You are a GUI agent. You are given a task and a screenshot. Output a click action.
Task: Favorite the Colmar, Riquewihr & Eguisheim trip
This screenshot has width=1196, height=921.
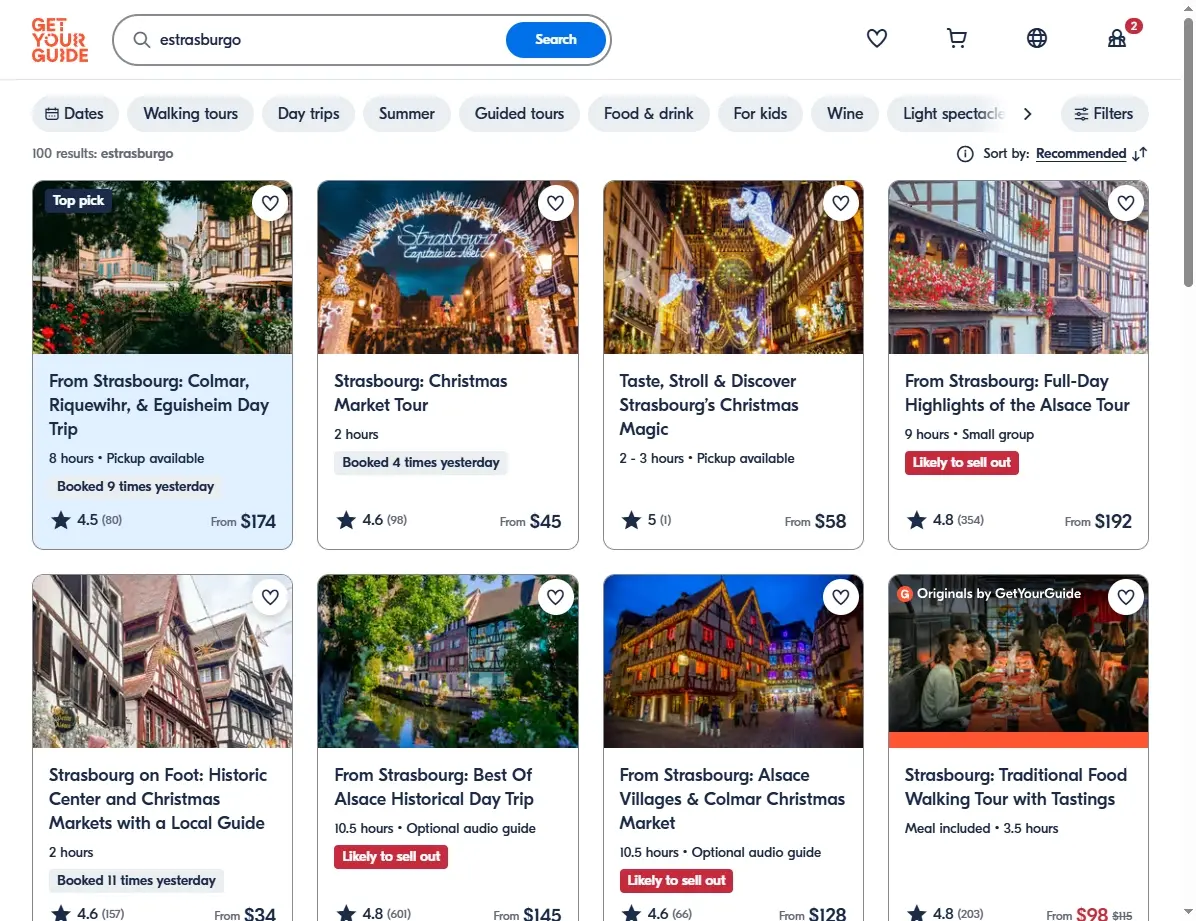tap(270, 203)
